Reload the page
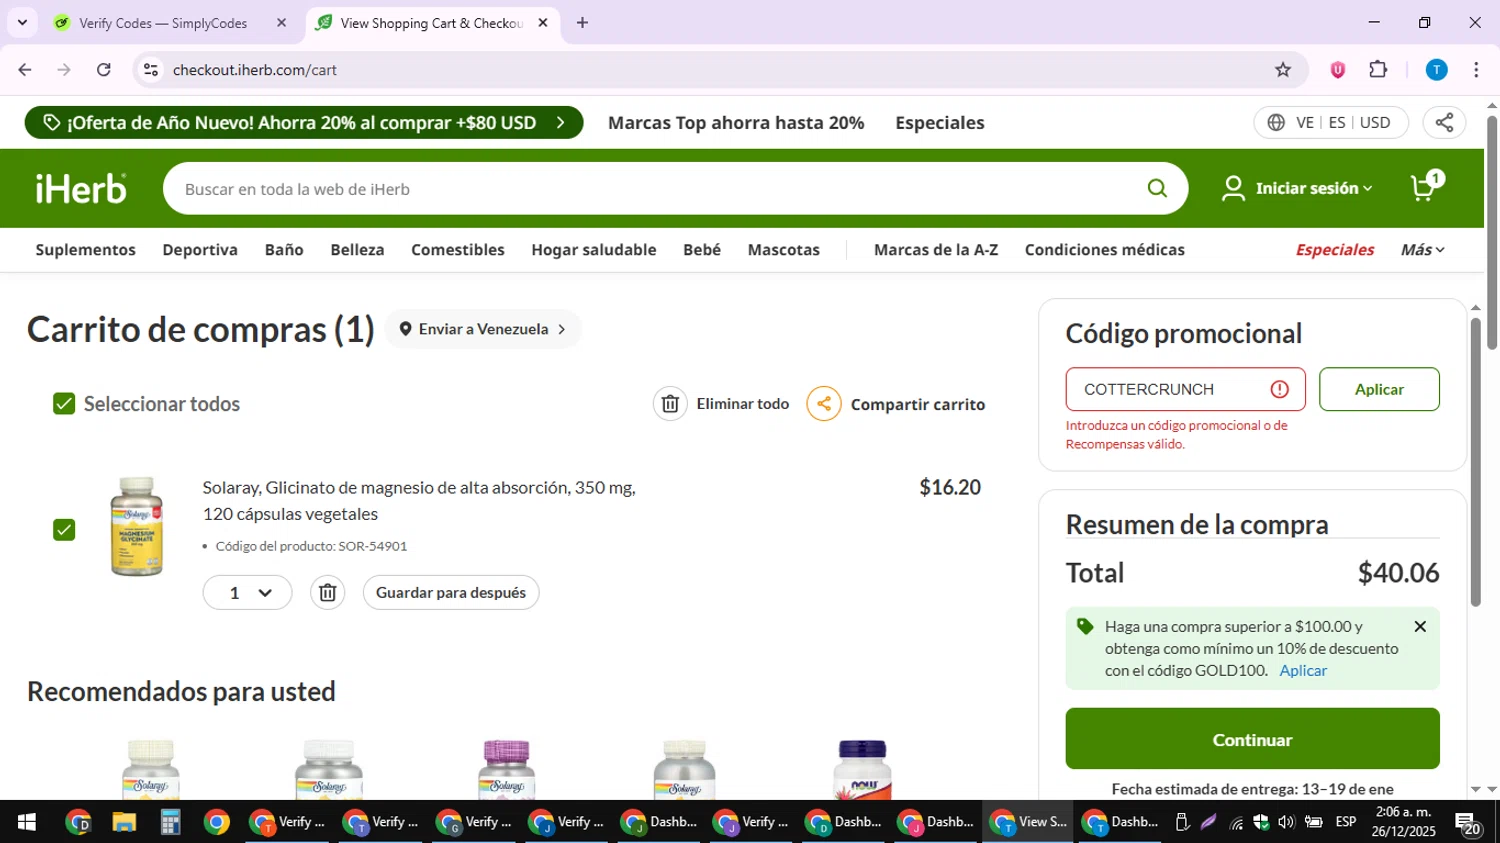The image size is (1500, 843). [x=104, y=69]
